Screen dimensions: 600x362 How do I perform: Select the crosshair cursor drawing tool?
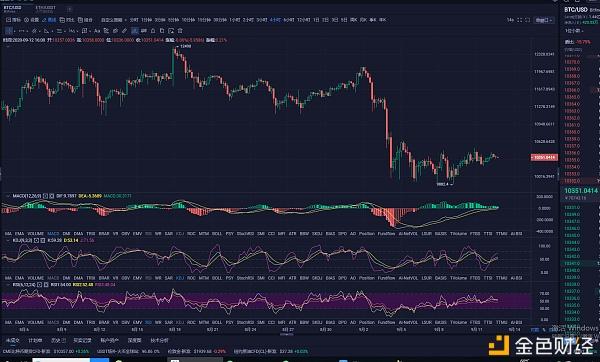pyautogui.click(x=9, y=31)
